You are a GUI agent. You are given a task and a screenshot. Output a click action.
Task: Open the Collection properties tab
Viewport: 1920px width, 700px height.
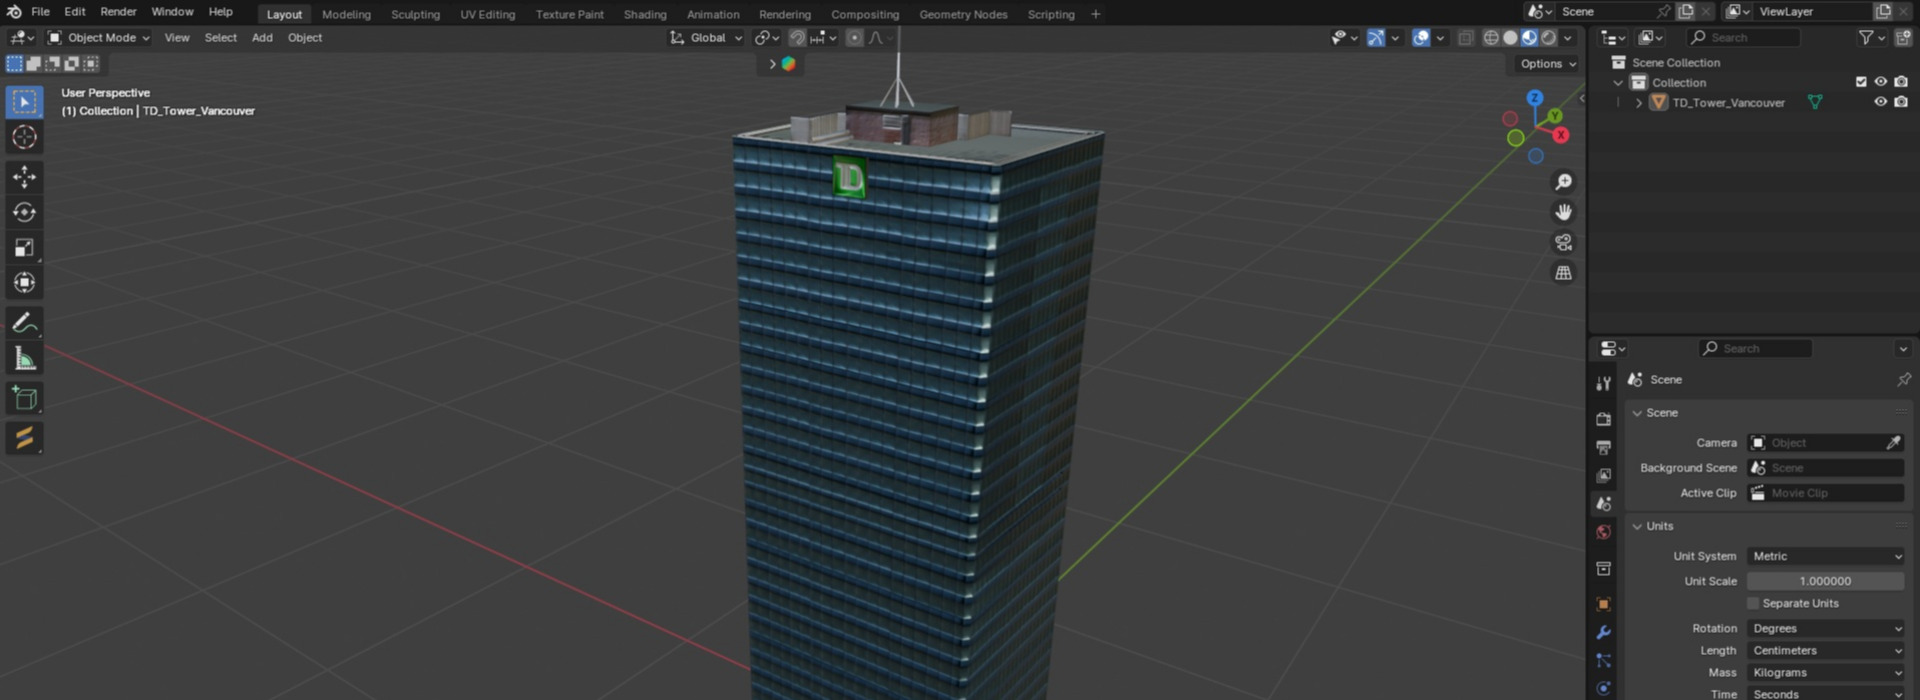coord(1604,568)
